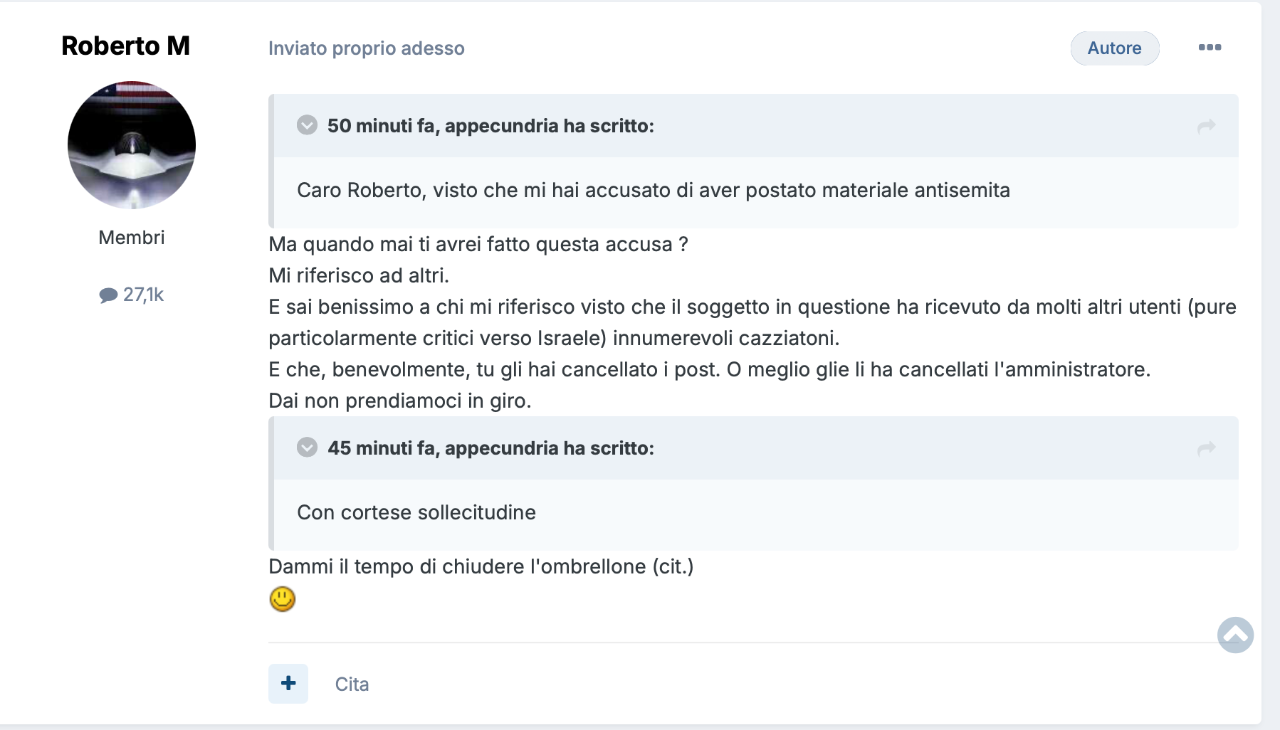
Task: Click the speech bubble post count icon
Action: pos(108,295)
